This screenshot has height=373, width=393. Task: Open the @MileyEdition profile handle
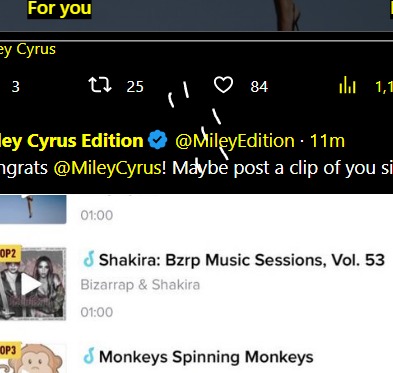[235, 141]
